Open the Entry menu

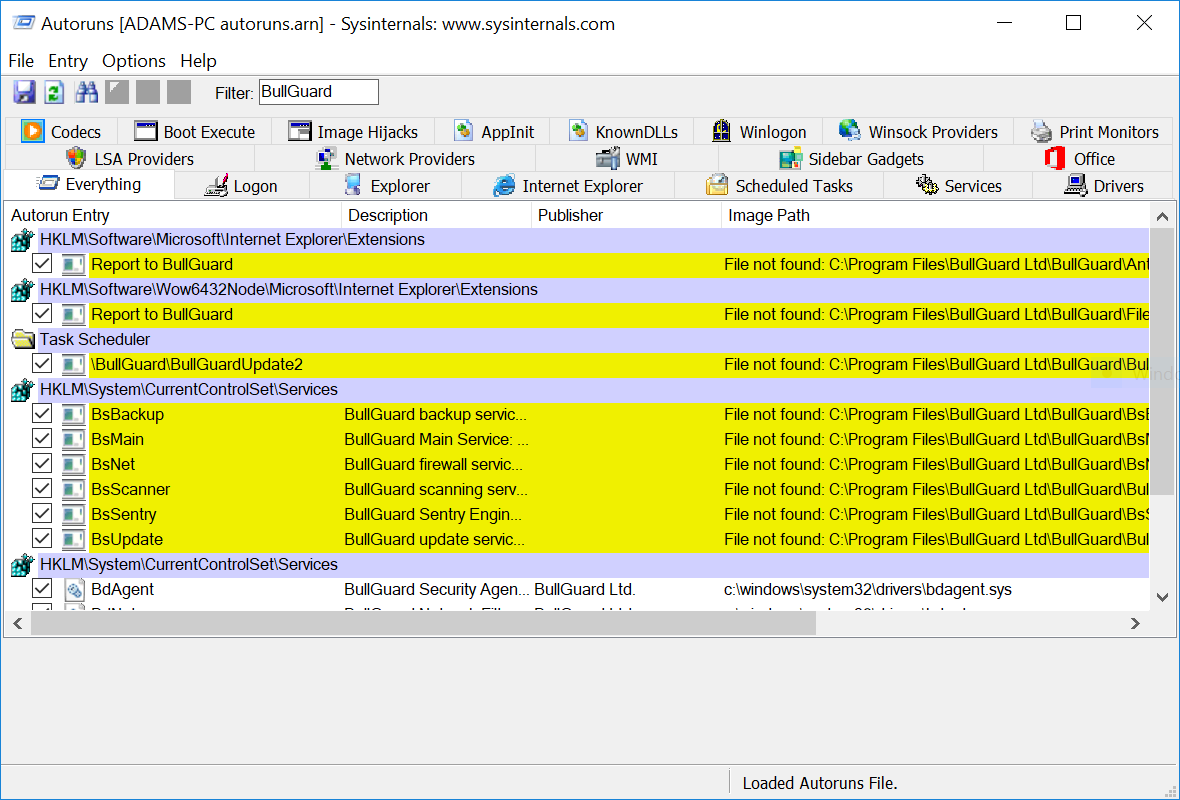point(68,61)
